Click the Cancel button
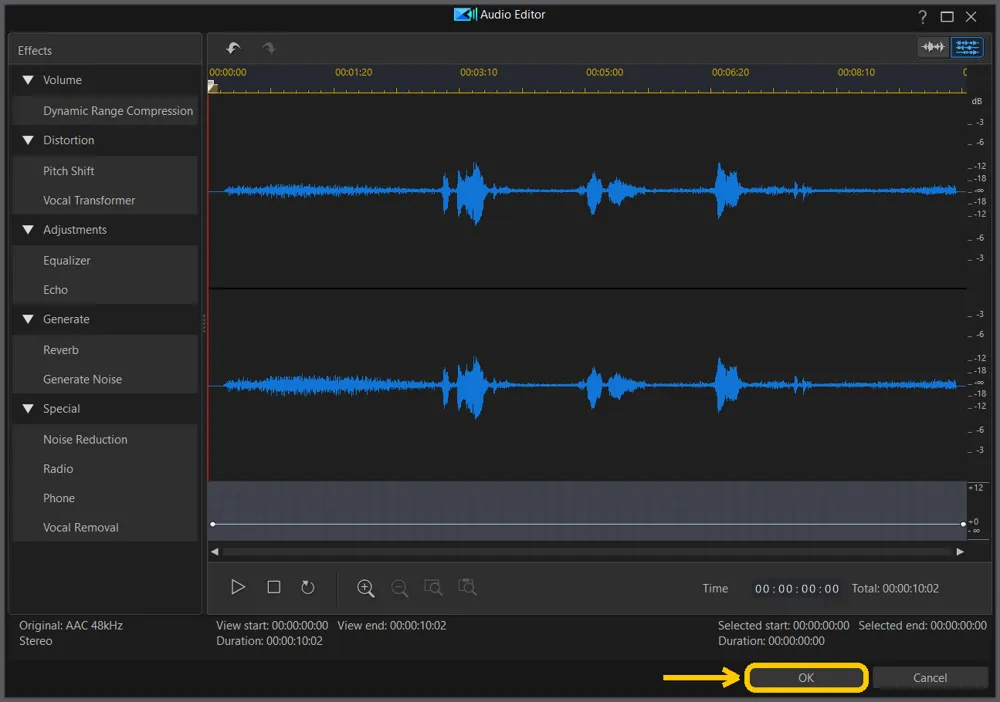 coord(930,677)
